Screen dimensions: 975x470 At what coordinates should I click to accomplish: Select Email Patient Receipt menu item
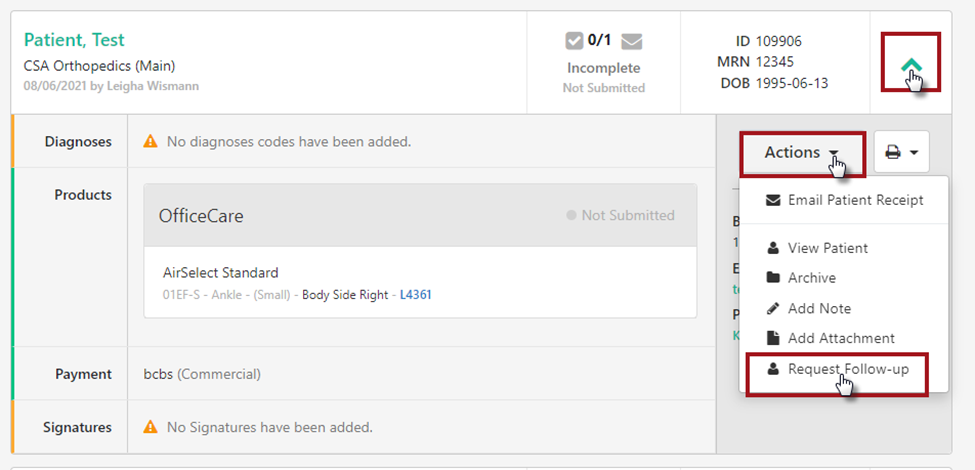pyautogui.click(x=855, y=200)
